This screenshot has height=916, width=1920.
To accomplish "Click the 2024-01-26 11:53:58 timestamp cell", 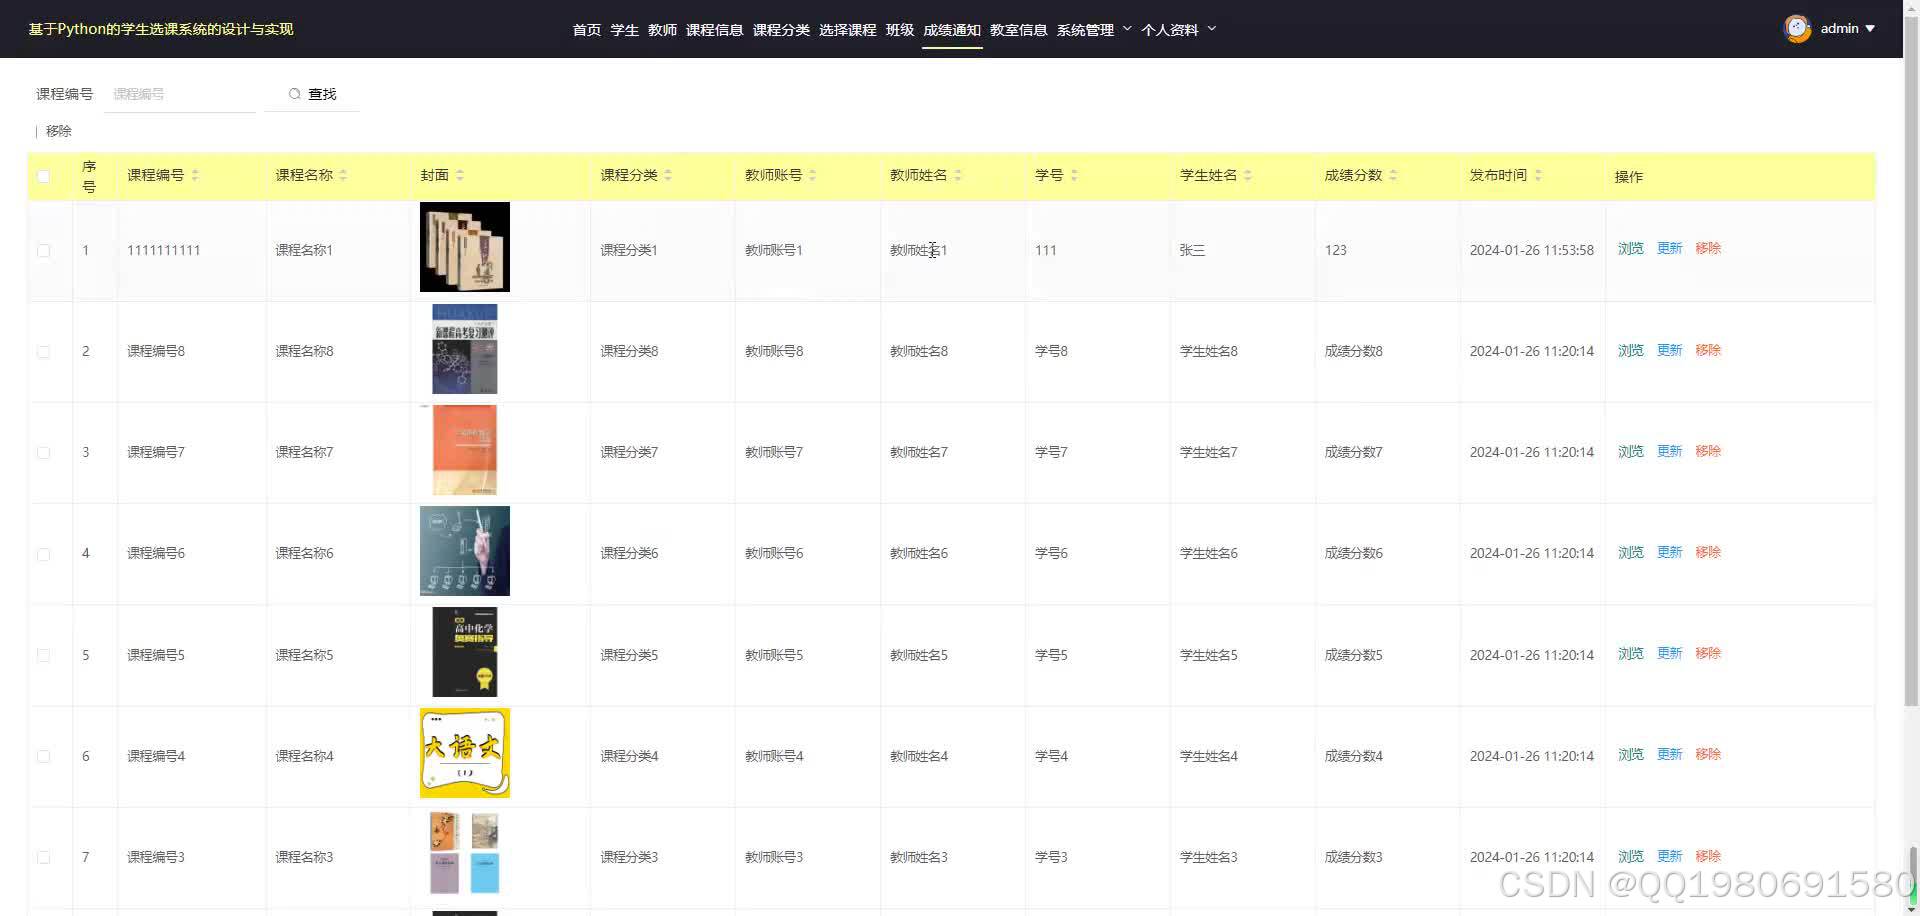I will pyautogui.click(x=1532, y=250).
